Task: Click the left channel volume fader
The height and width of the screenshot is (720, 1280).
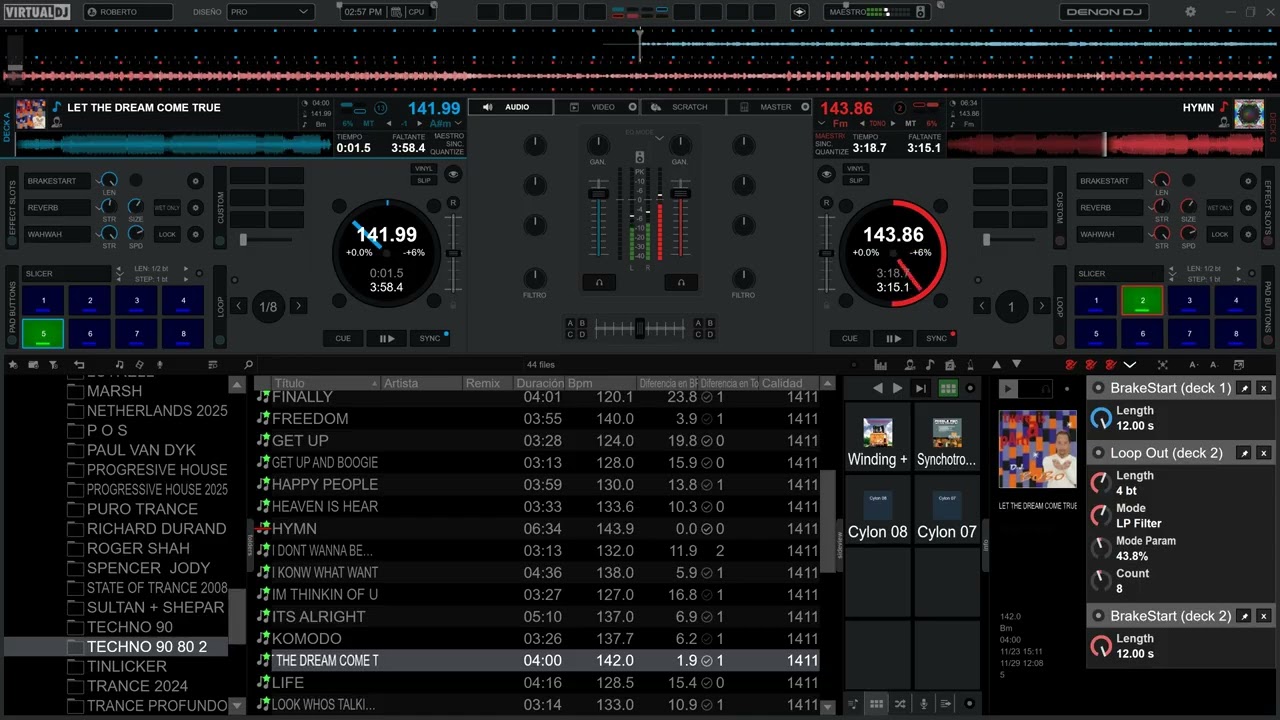Action: (598, 193)
